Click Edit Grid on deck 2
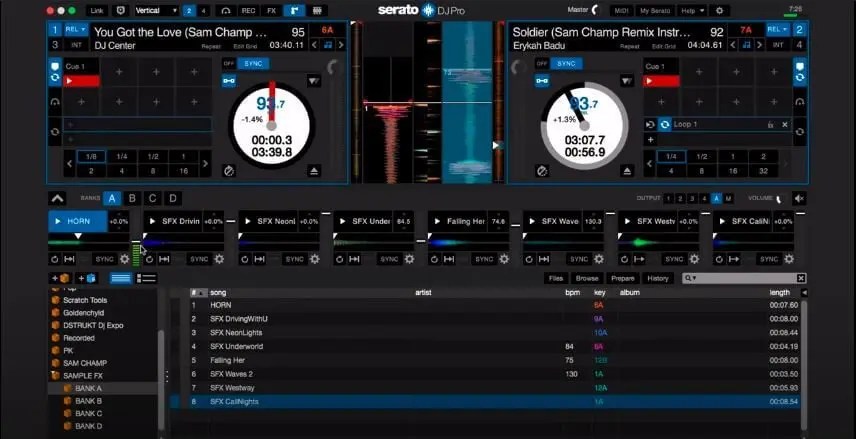 tap(664, 46)
